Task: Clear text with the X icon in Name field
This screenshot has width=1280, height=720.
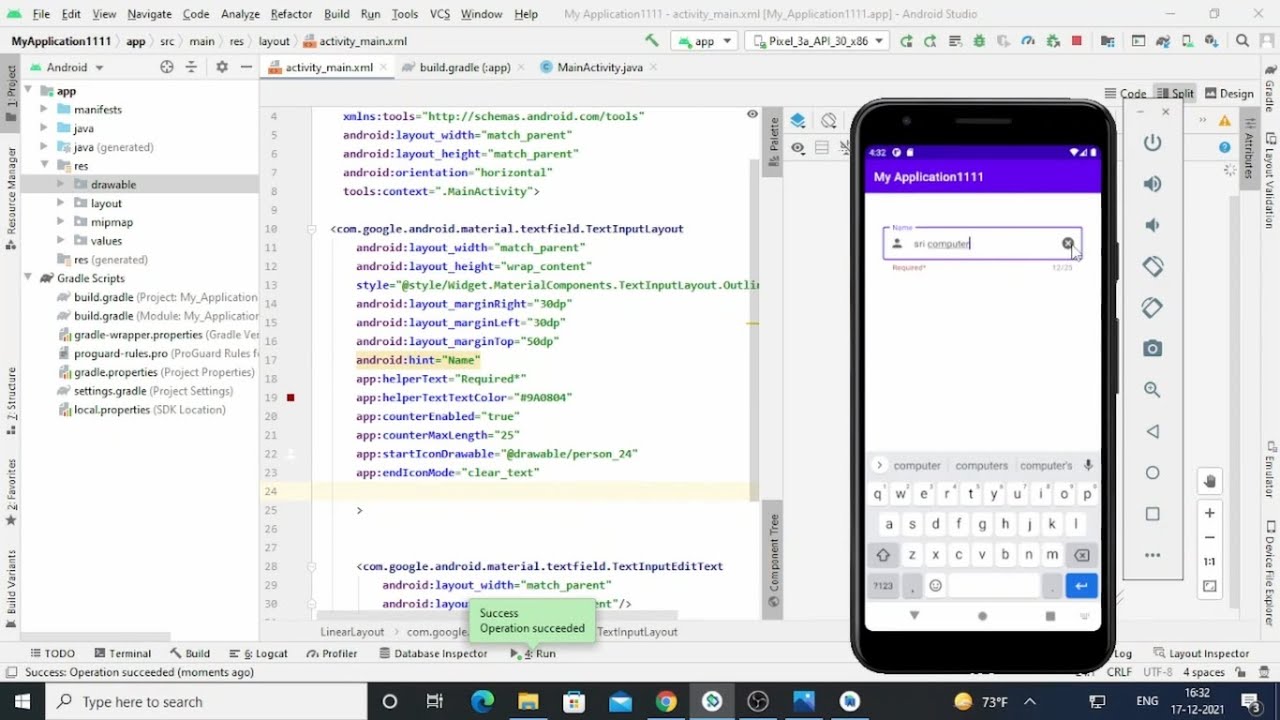Action: click(1068, 244)
